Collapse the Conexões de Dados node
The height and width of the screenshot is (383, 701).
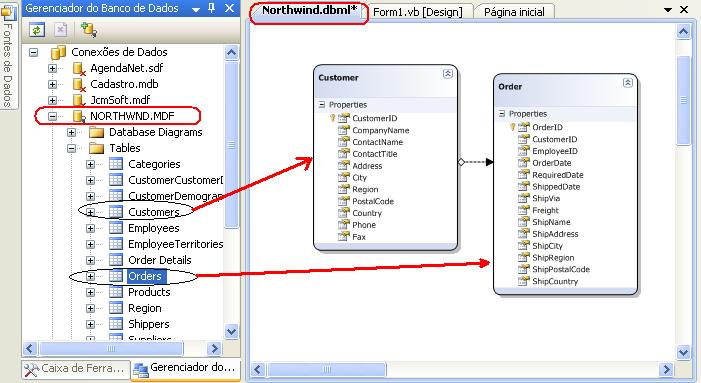[34, 52]
